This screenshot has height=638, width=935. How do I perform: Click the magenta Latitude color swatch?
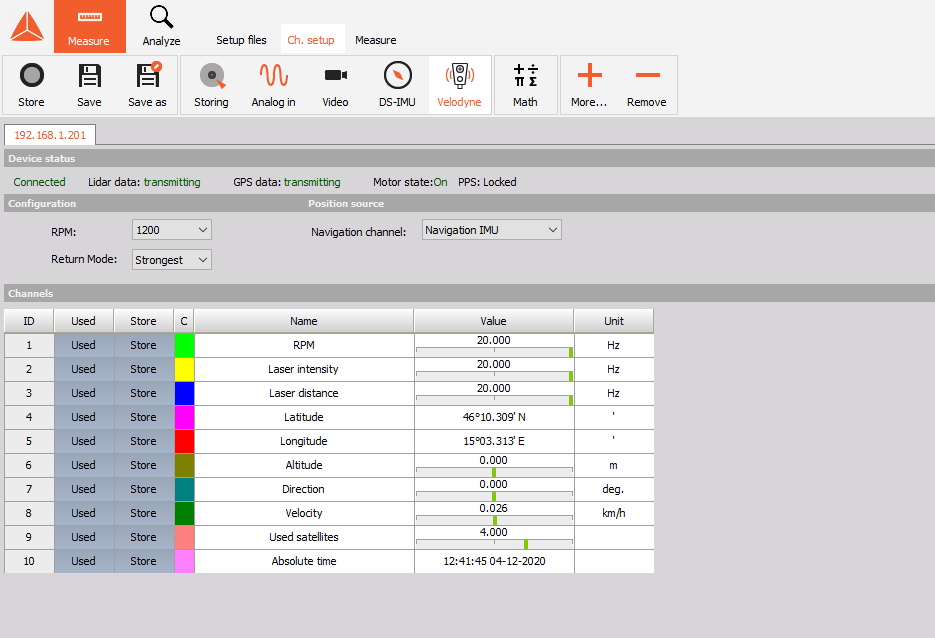click(184, 417)
